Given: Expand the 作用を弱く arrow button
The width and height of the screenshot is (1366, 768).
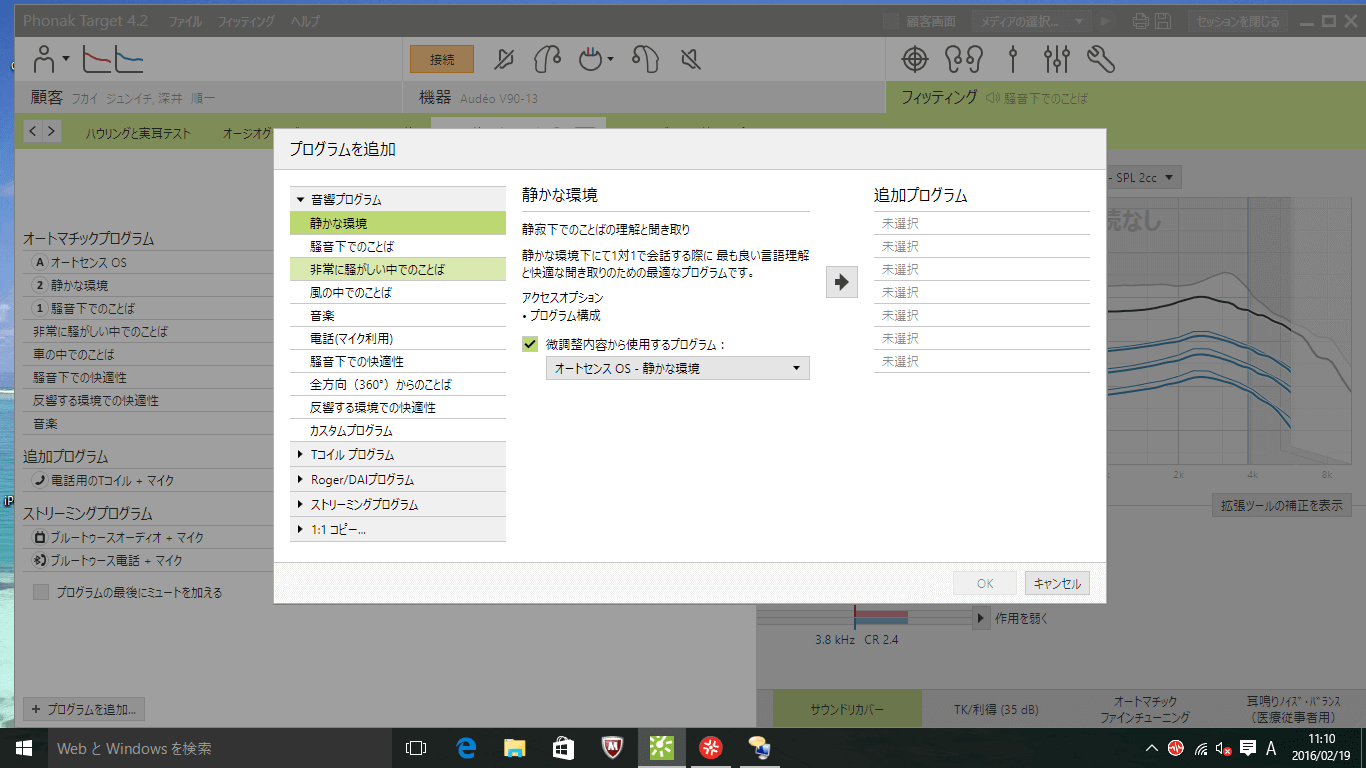Looking at the screenshot, I should pos(981,617).
